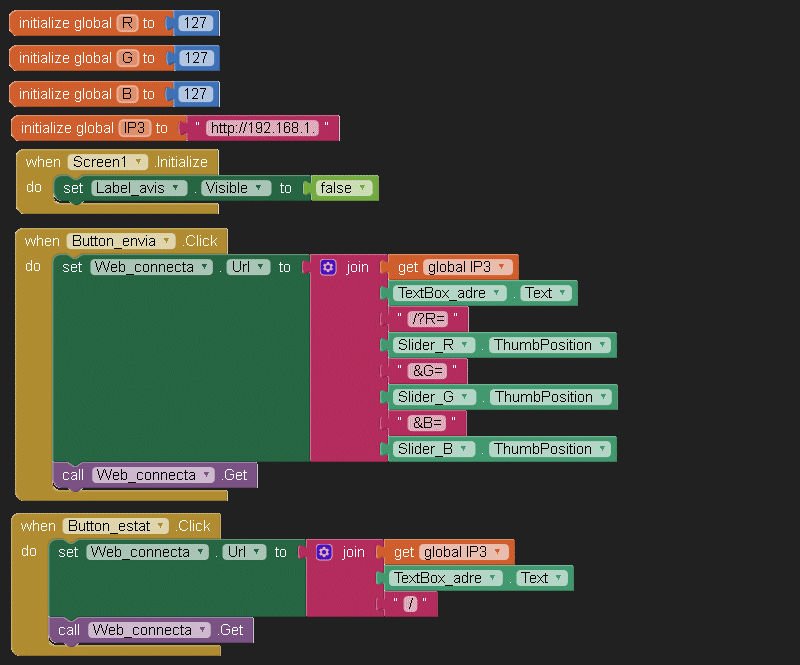Rename the IP3 global variable name field
Image resolution: width=800 pixels, height=665 pixels.
(133, 128)
